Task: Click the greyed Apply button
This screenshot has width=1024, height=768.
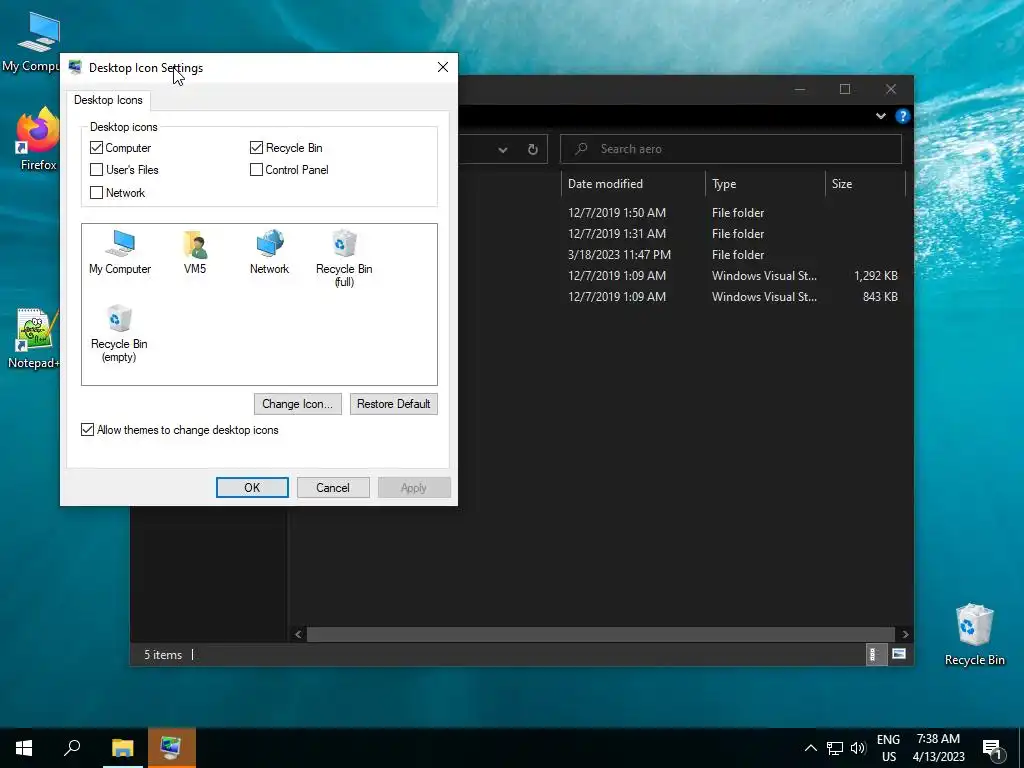Action: click(414, 488)
